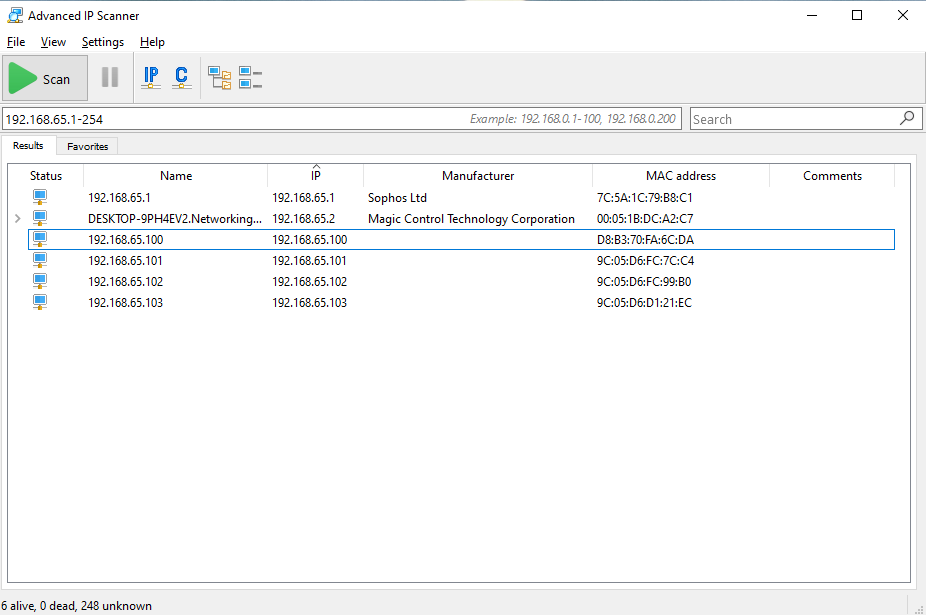Screen dimensions: 926x615
Task: Click the class C subnet icon
Action: [x=181, y=77]
